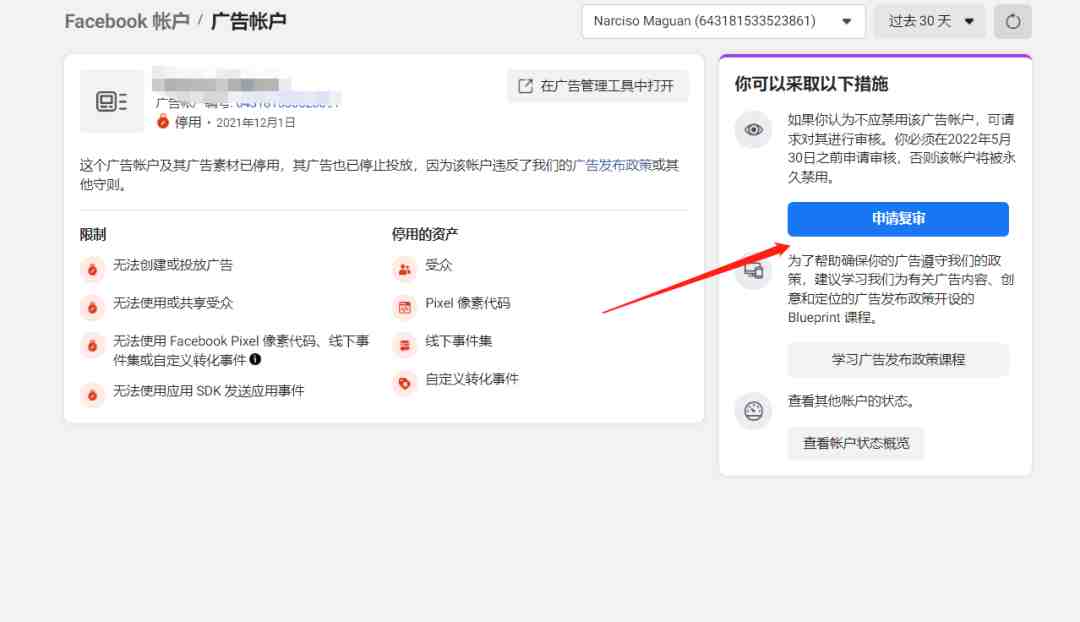Image resolution: width=1080 pixels, height=622 pixels.
Task: Click the Pixel 像素代码 icon
Action: click(x=404, y=307)
